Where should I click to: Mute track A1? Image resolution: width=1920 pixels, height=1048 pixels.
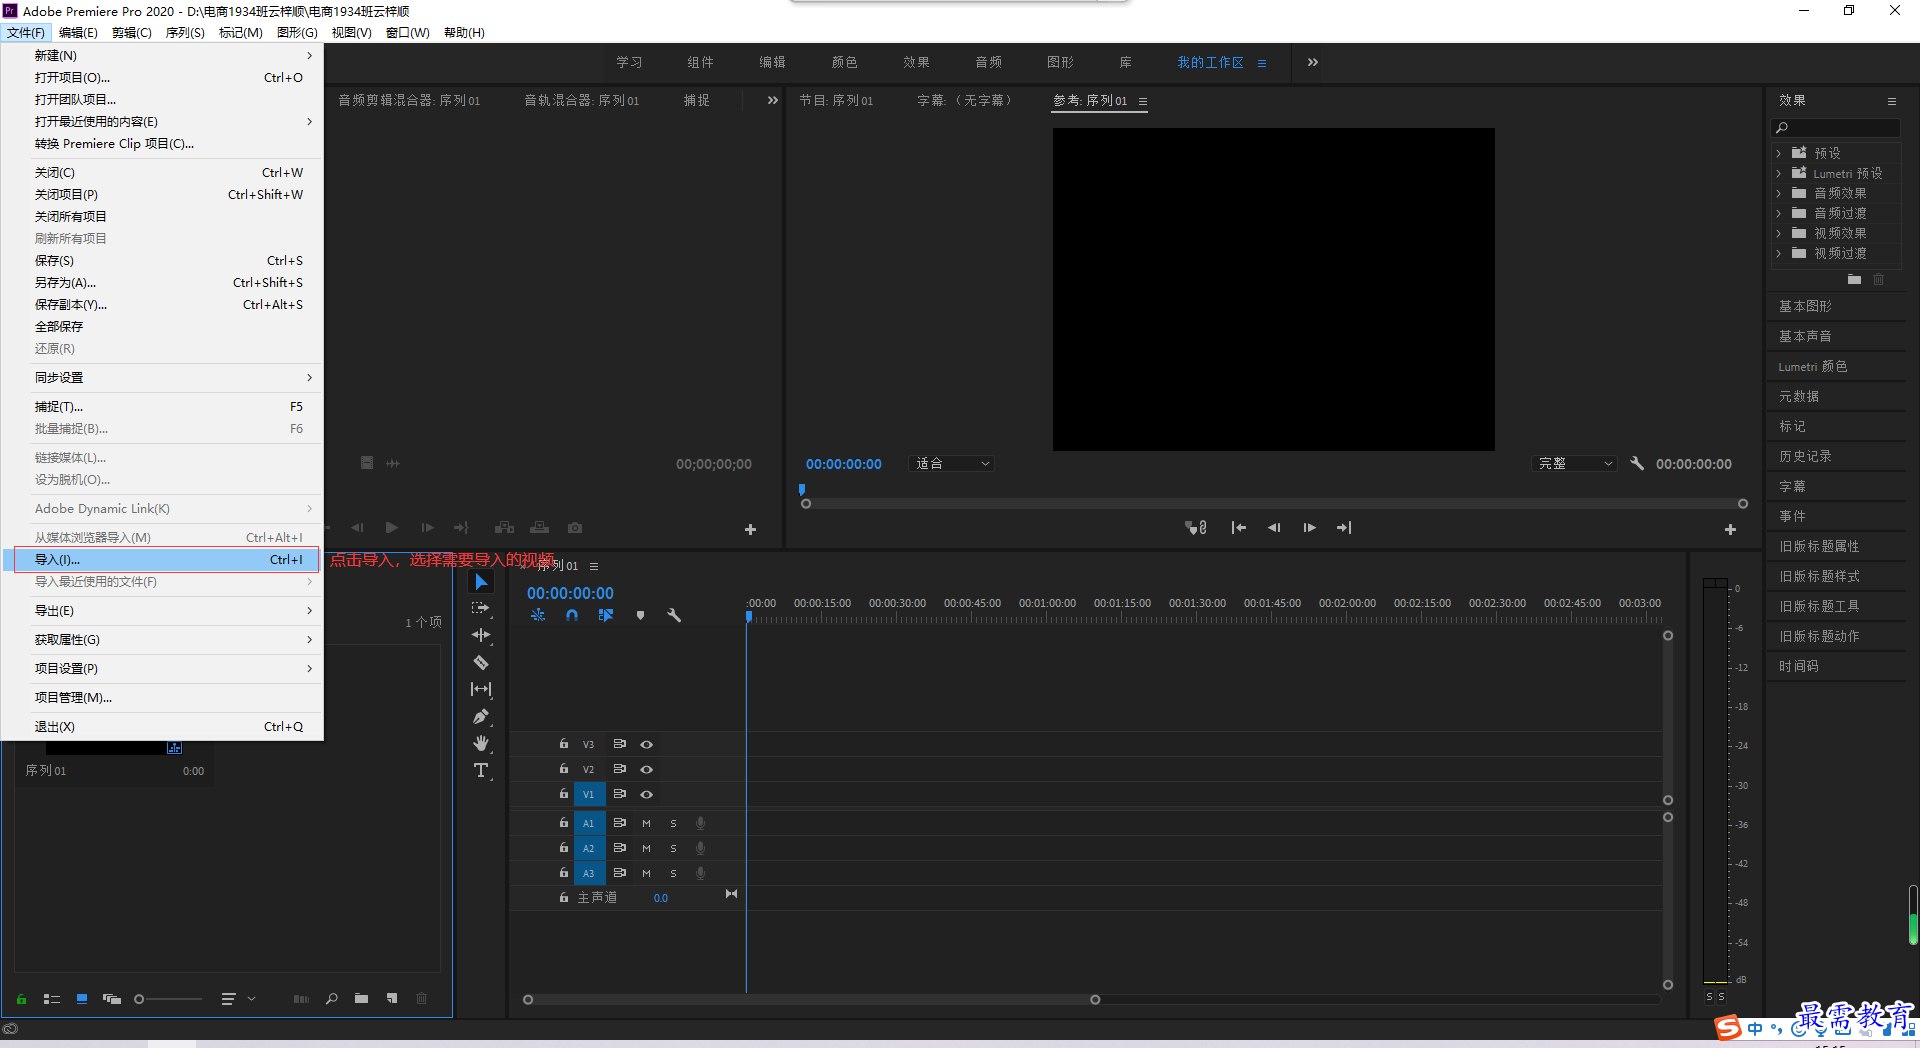click(646, 823)
